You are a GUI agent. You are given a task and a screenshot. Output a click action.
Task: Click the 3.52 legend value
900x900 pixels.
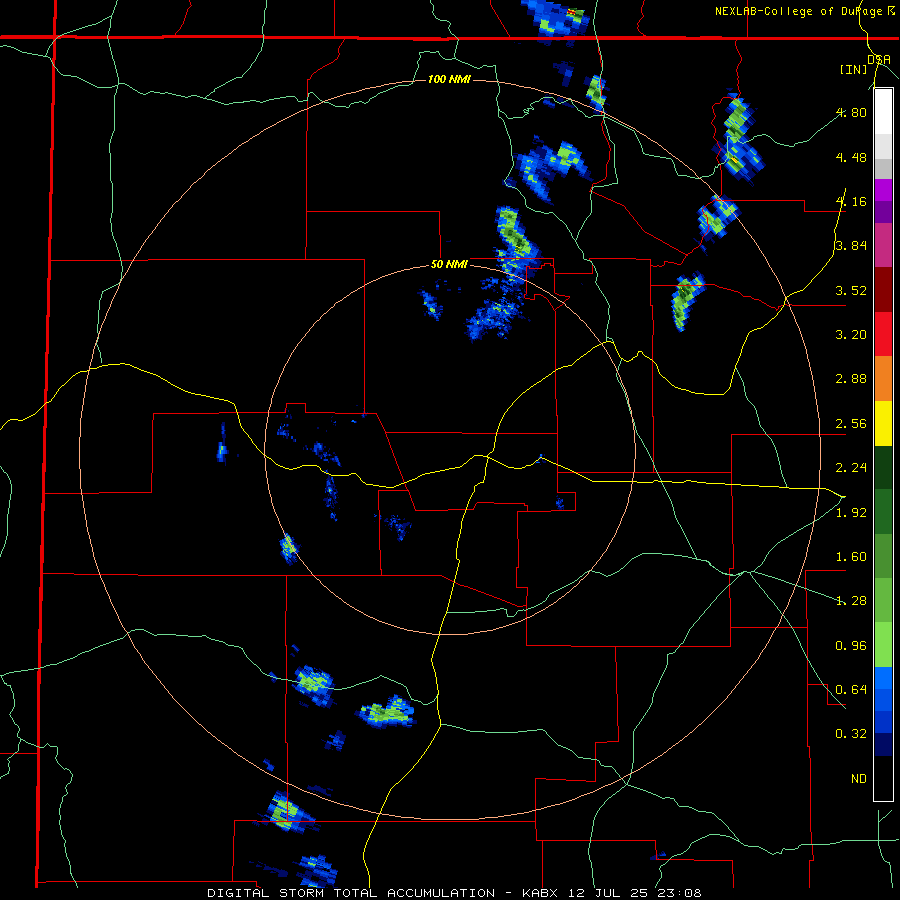852,290
